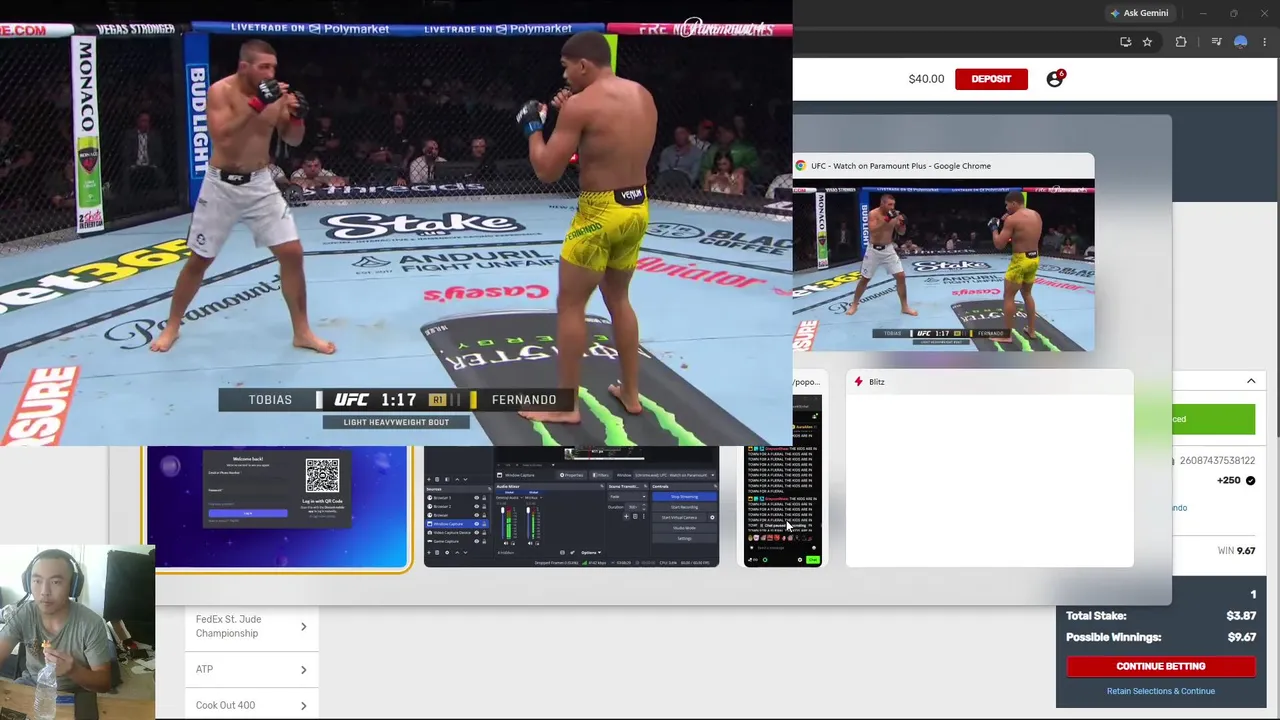Bookmark this page with the star icon
1280x720 pixels.
(x=1147, y=42)
